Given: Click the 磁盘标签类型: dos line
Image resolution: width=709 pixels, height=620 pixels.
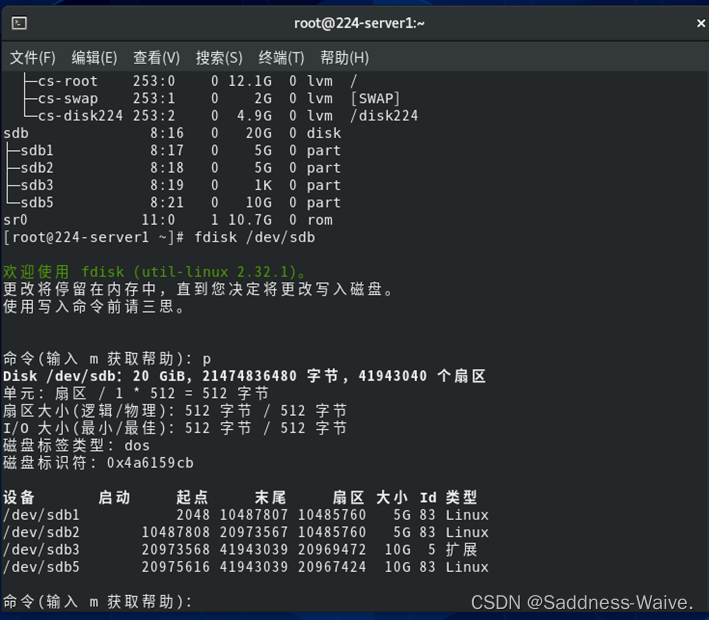Looking at the screenshot, I should 76,445.
